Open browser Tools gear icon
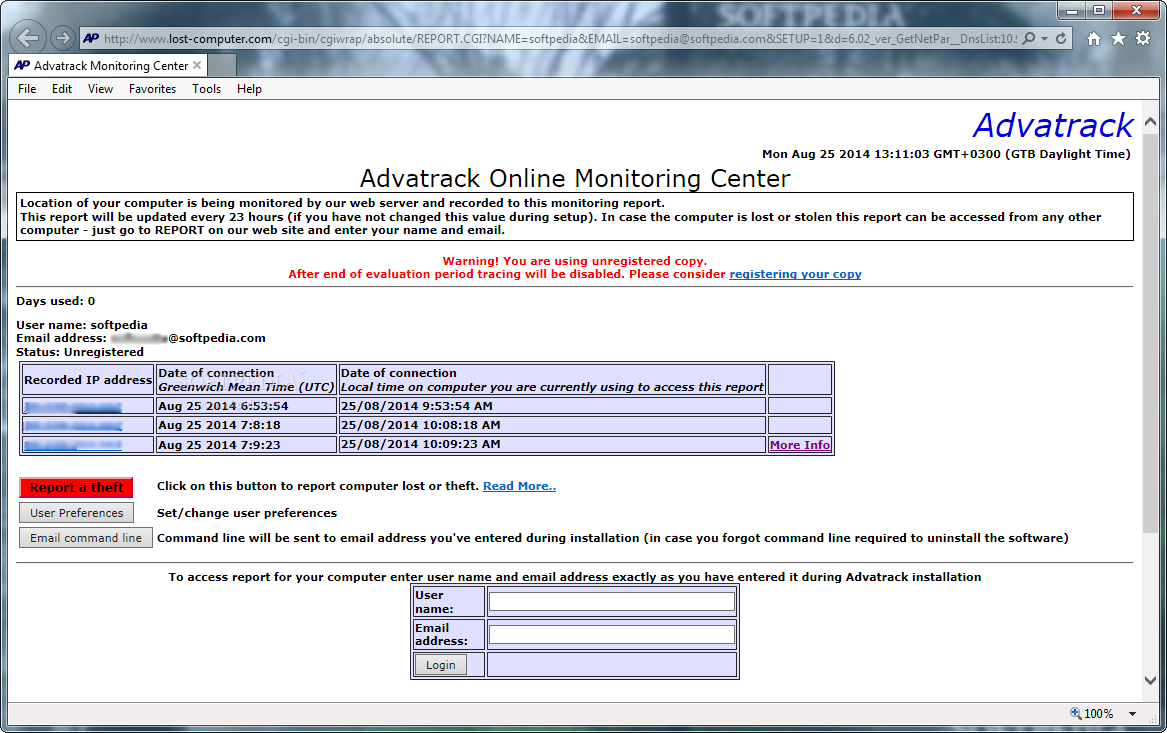This screenshot has width=1167, height=733. (1143, 39)
